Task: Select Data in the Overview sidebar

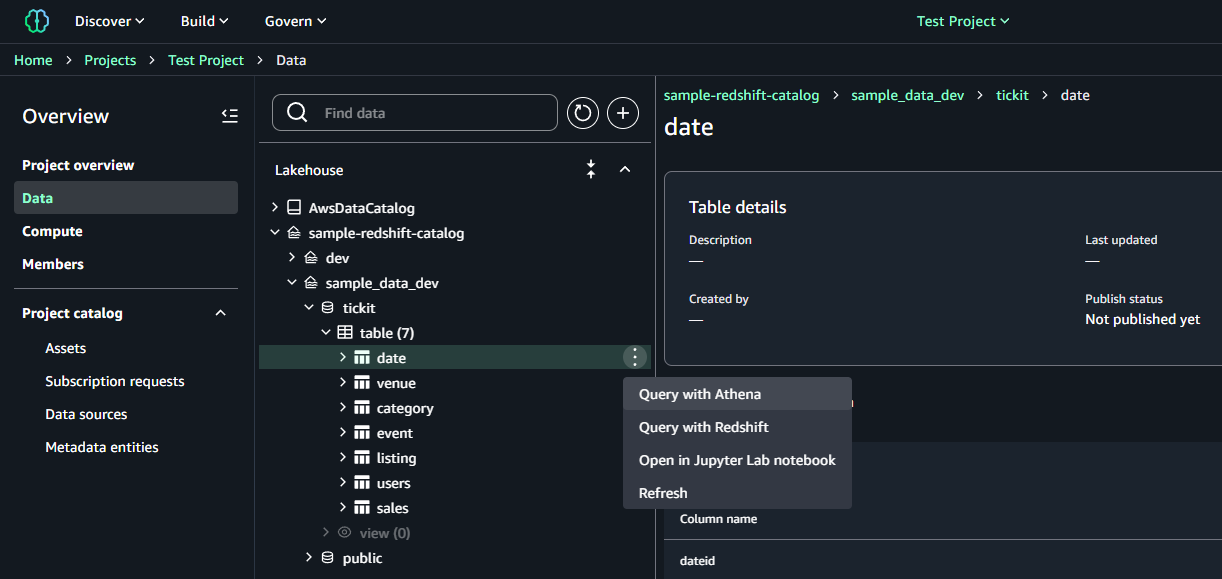Action: point(126,198)
